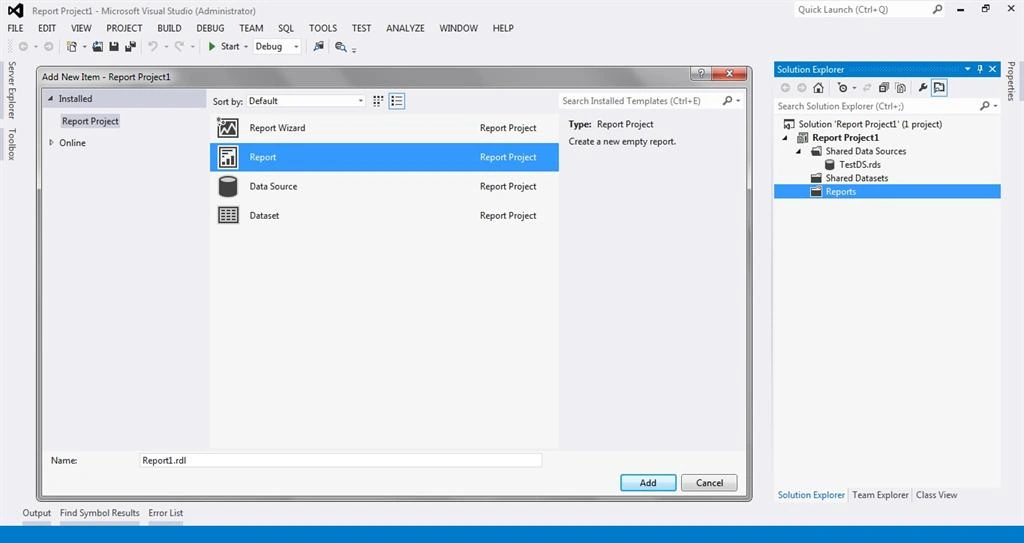Click the Save All toolbar icon
Screen dimensions: 1024x543
[x=131, y=46]
